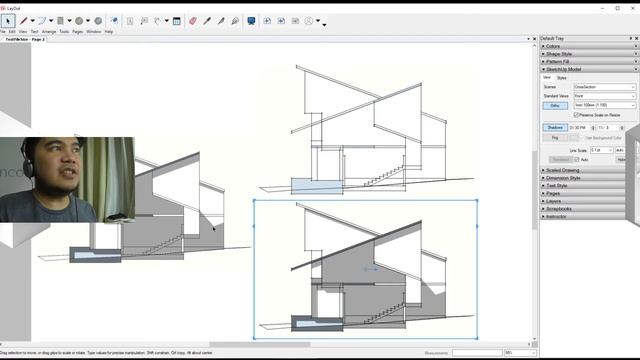640x360 pixels.
Task: Open toolbar options overflow arrow
Action: 324,25
